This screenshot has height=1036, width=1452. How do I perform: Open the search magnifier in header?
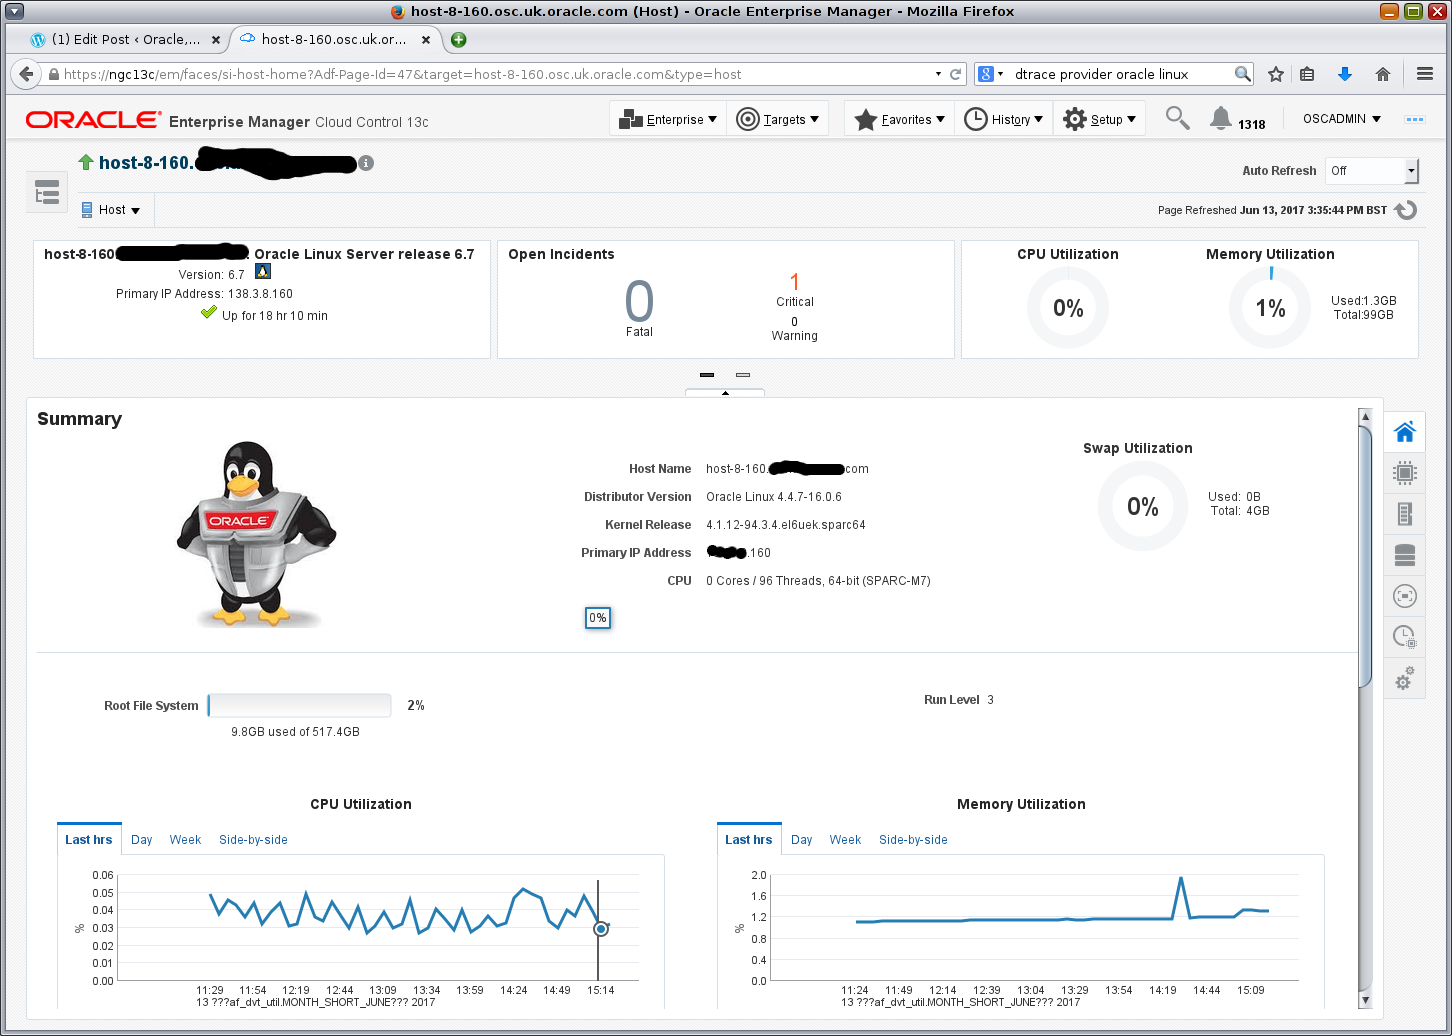1177,119
